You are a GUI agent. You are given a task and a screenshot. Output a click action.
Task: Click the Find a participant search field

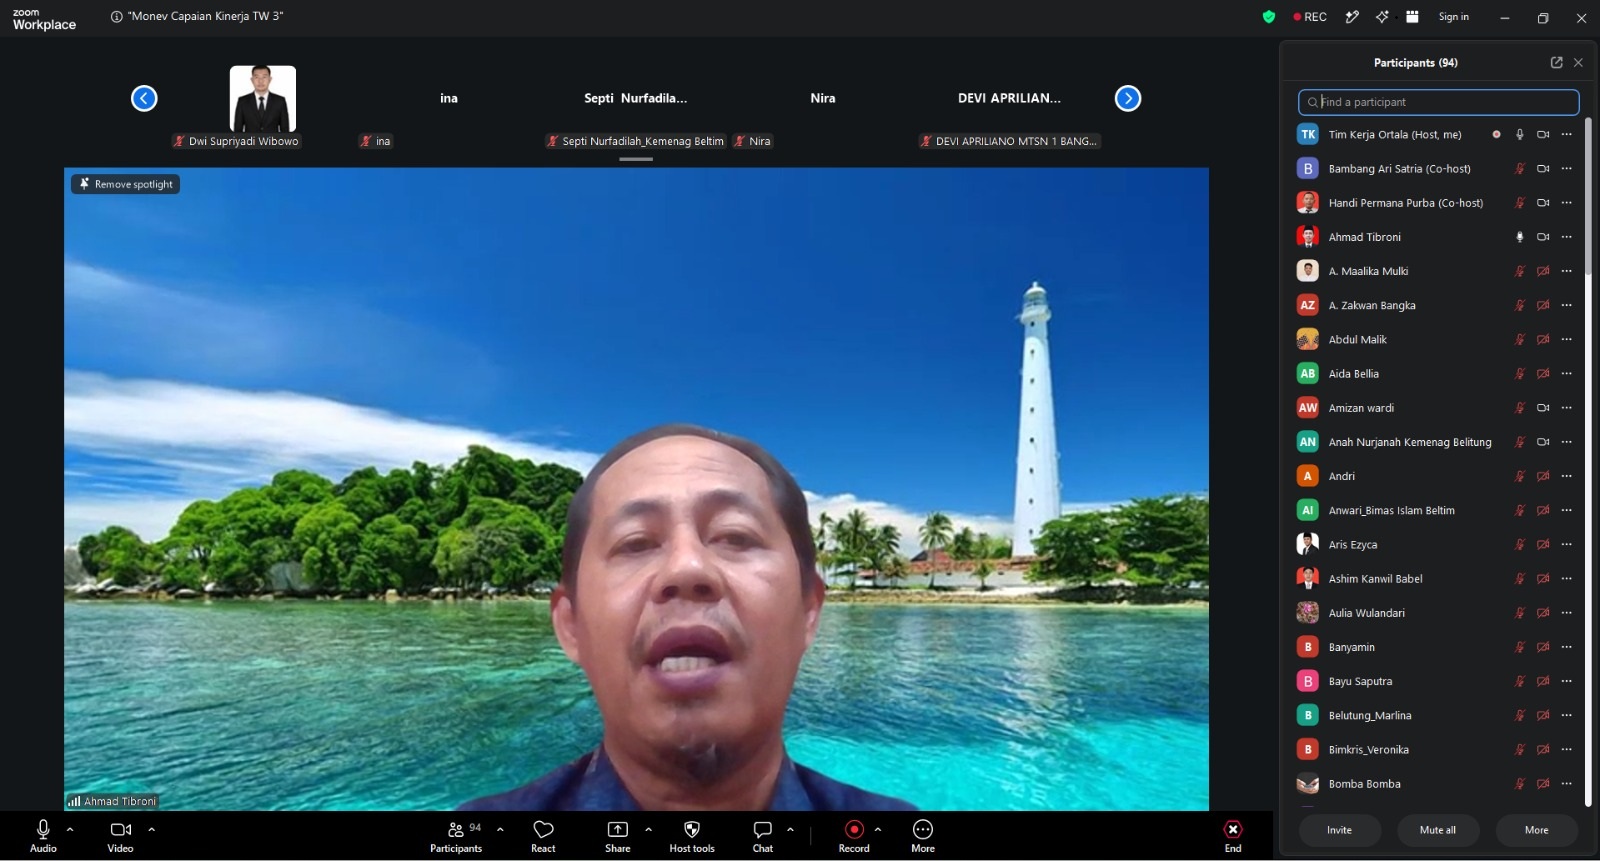coord(1438,102)
